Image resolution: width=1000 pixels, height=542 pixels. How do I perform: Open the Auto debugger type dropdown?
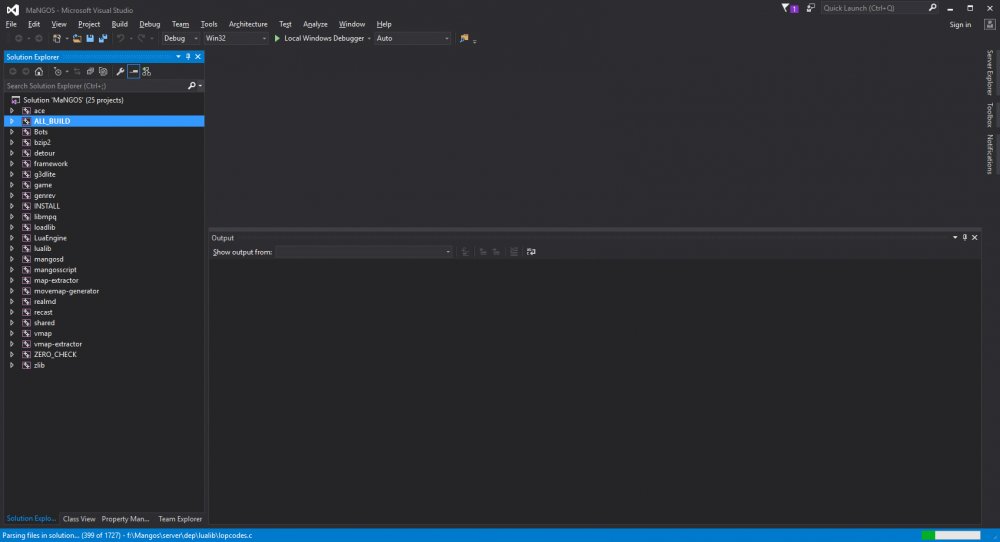(413, 38)
